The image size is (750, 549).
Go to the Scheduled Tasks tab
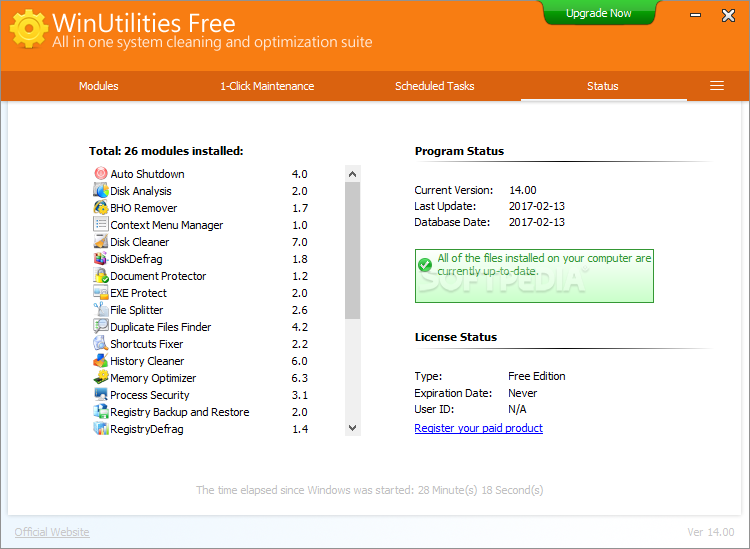point(434,86)
